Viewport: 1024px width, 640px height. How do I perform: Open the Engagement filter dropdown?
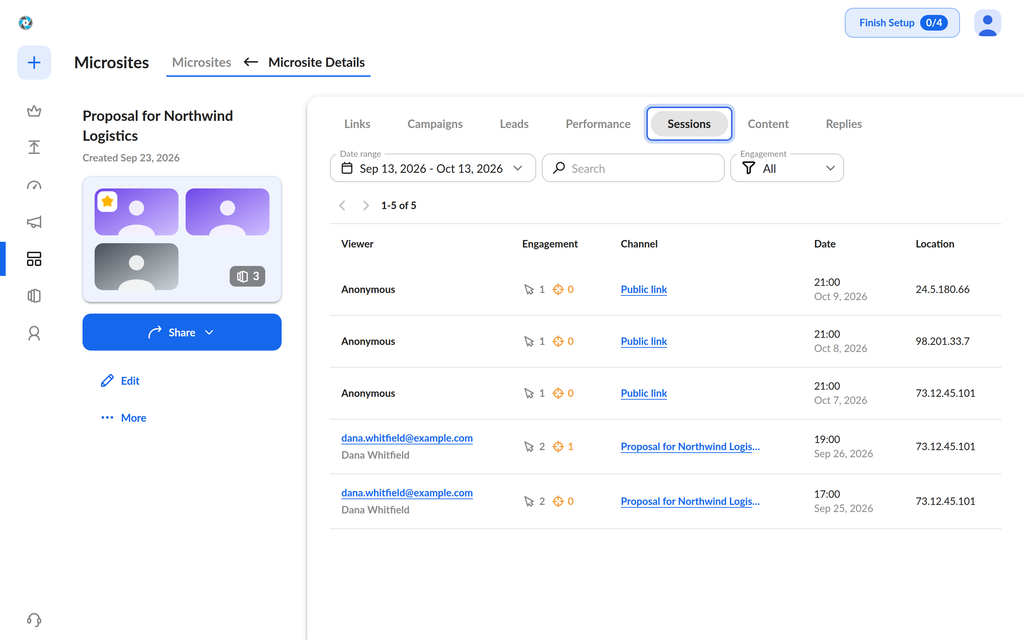pos(787,168)
